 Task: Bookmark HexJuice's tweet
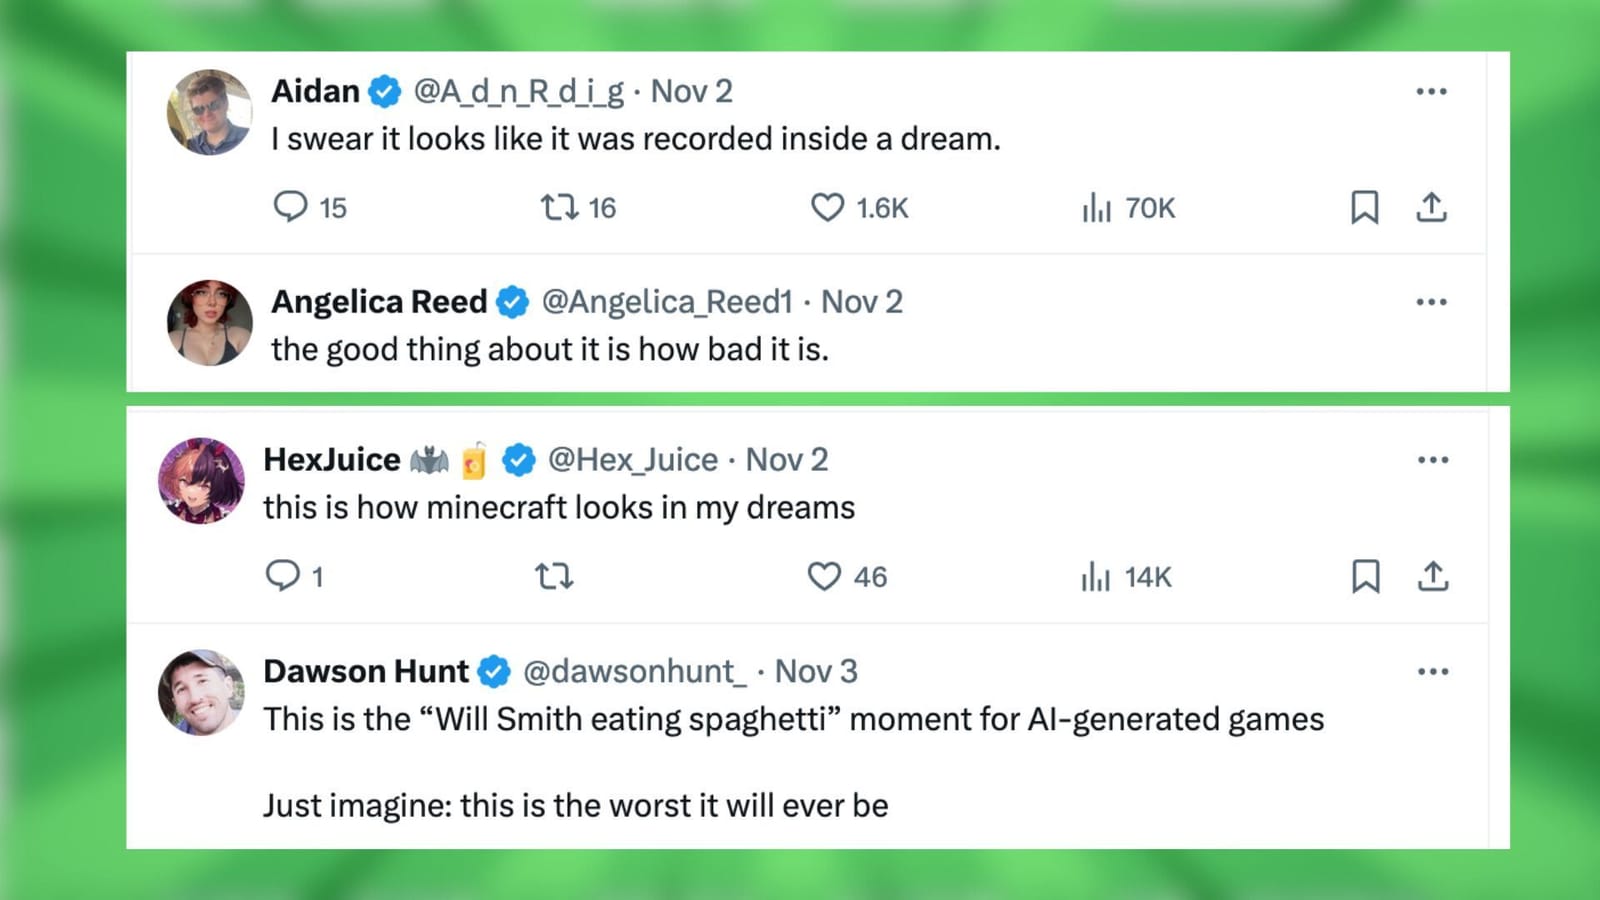coord(1366,576)
